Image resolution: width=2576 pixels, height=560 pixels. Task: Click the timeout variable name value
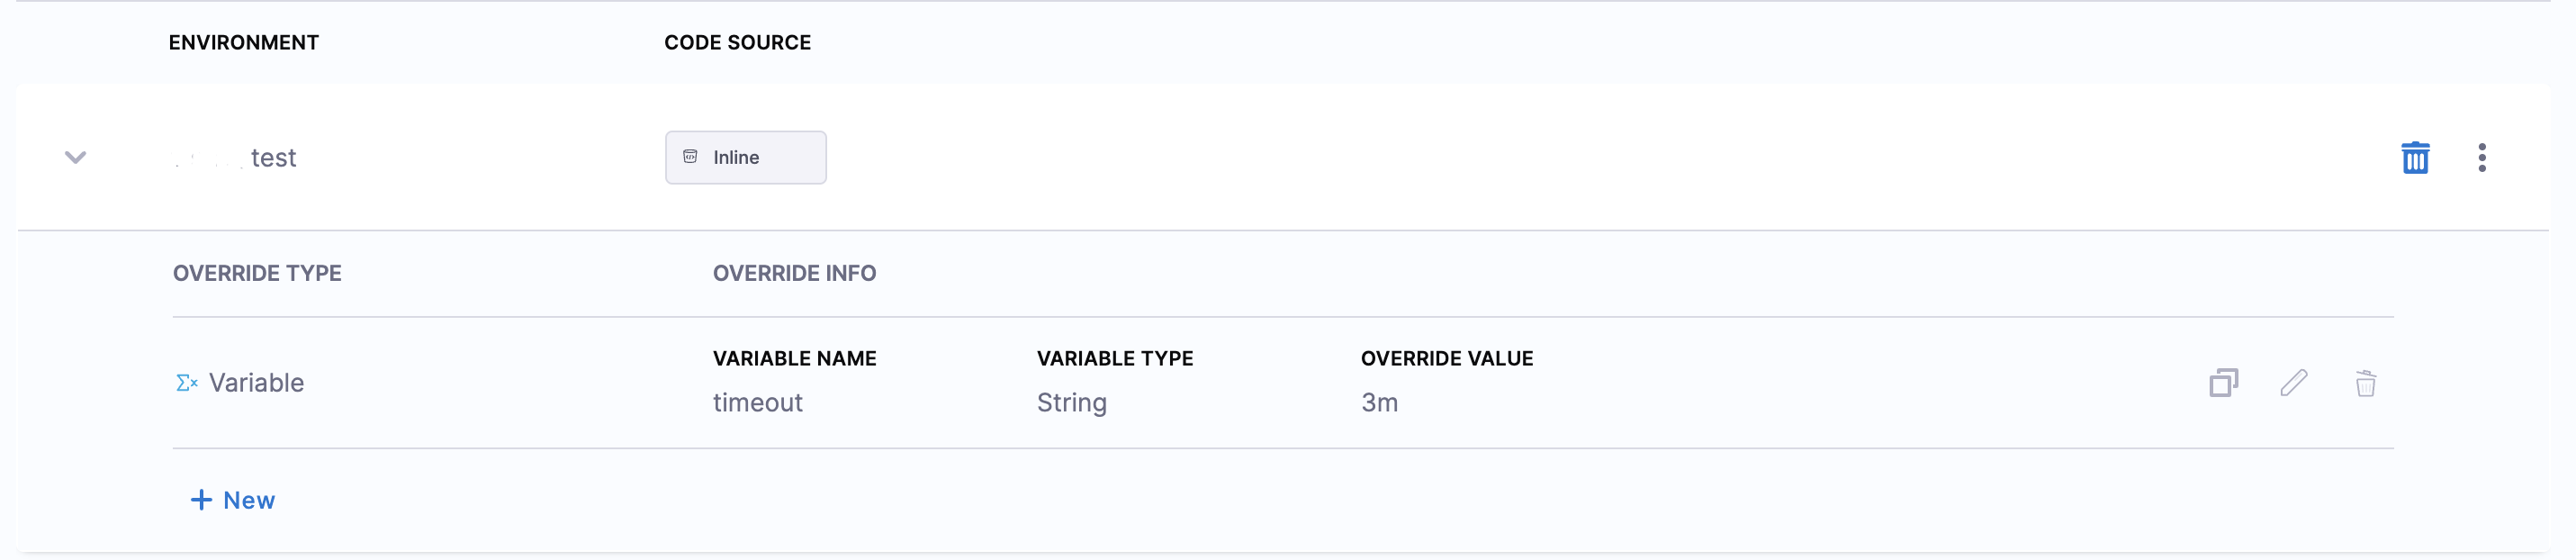757,402
